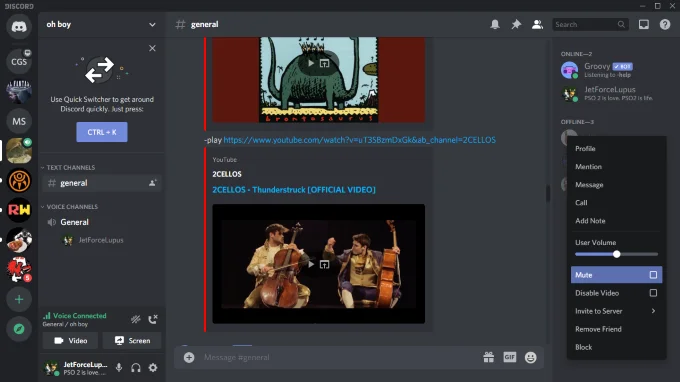The height and width of the screenshot is (382, 680).
Task: Open 2CELLOS video in external player icon
Action: coord(324,264)
